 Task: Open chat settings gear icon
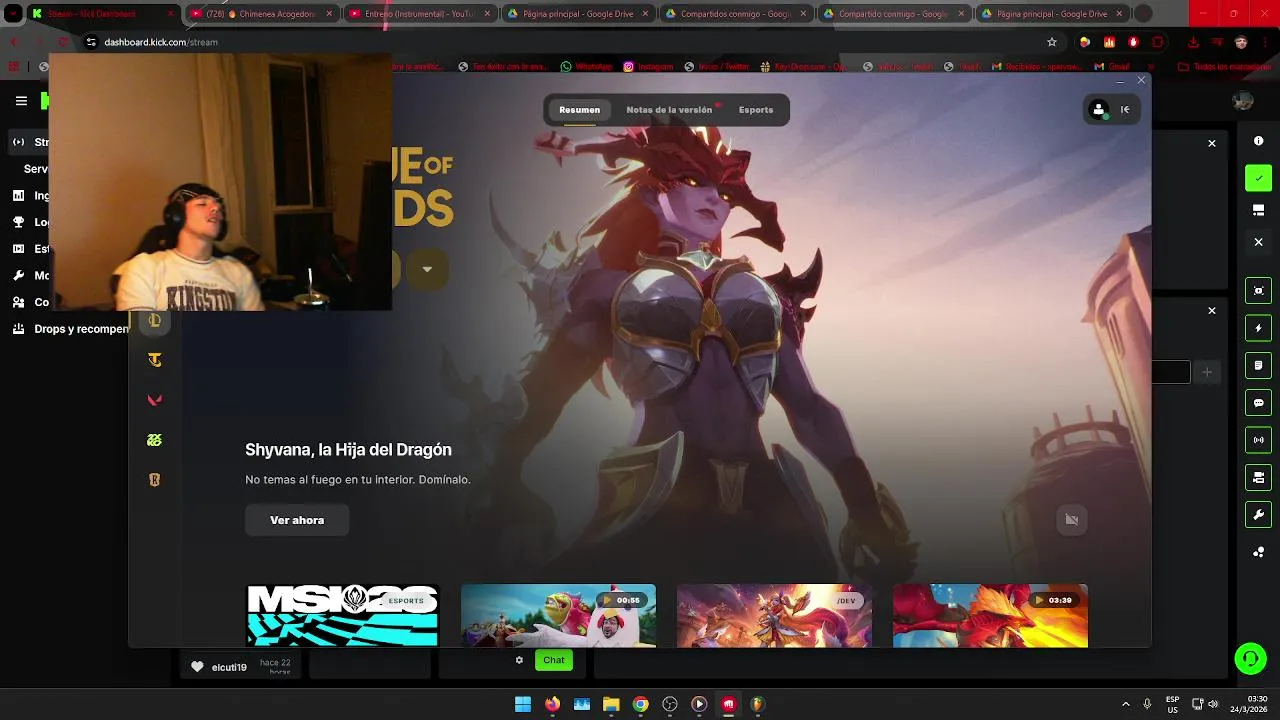[x=519, y=660]
